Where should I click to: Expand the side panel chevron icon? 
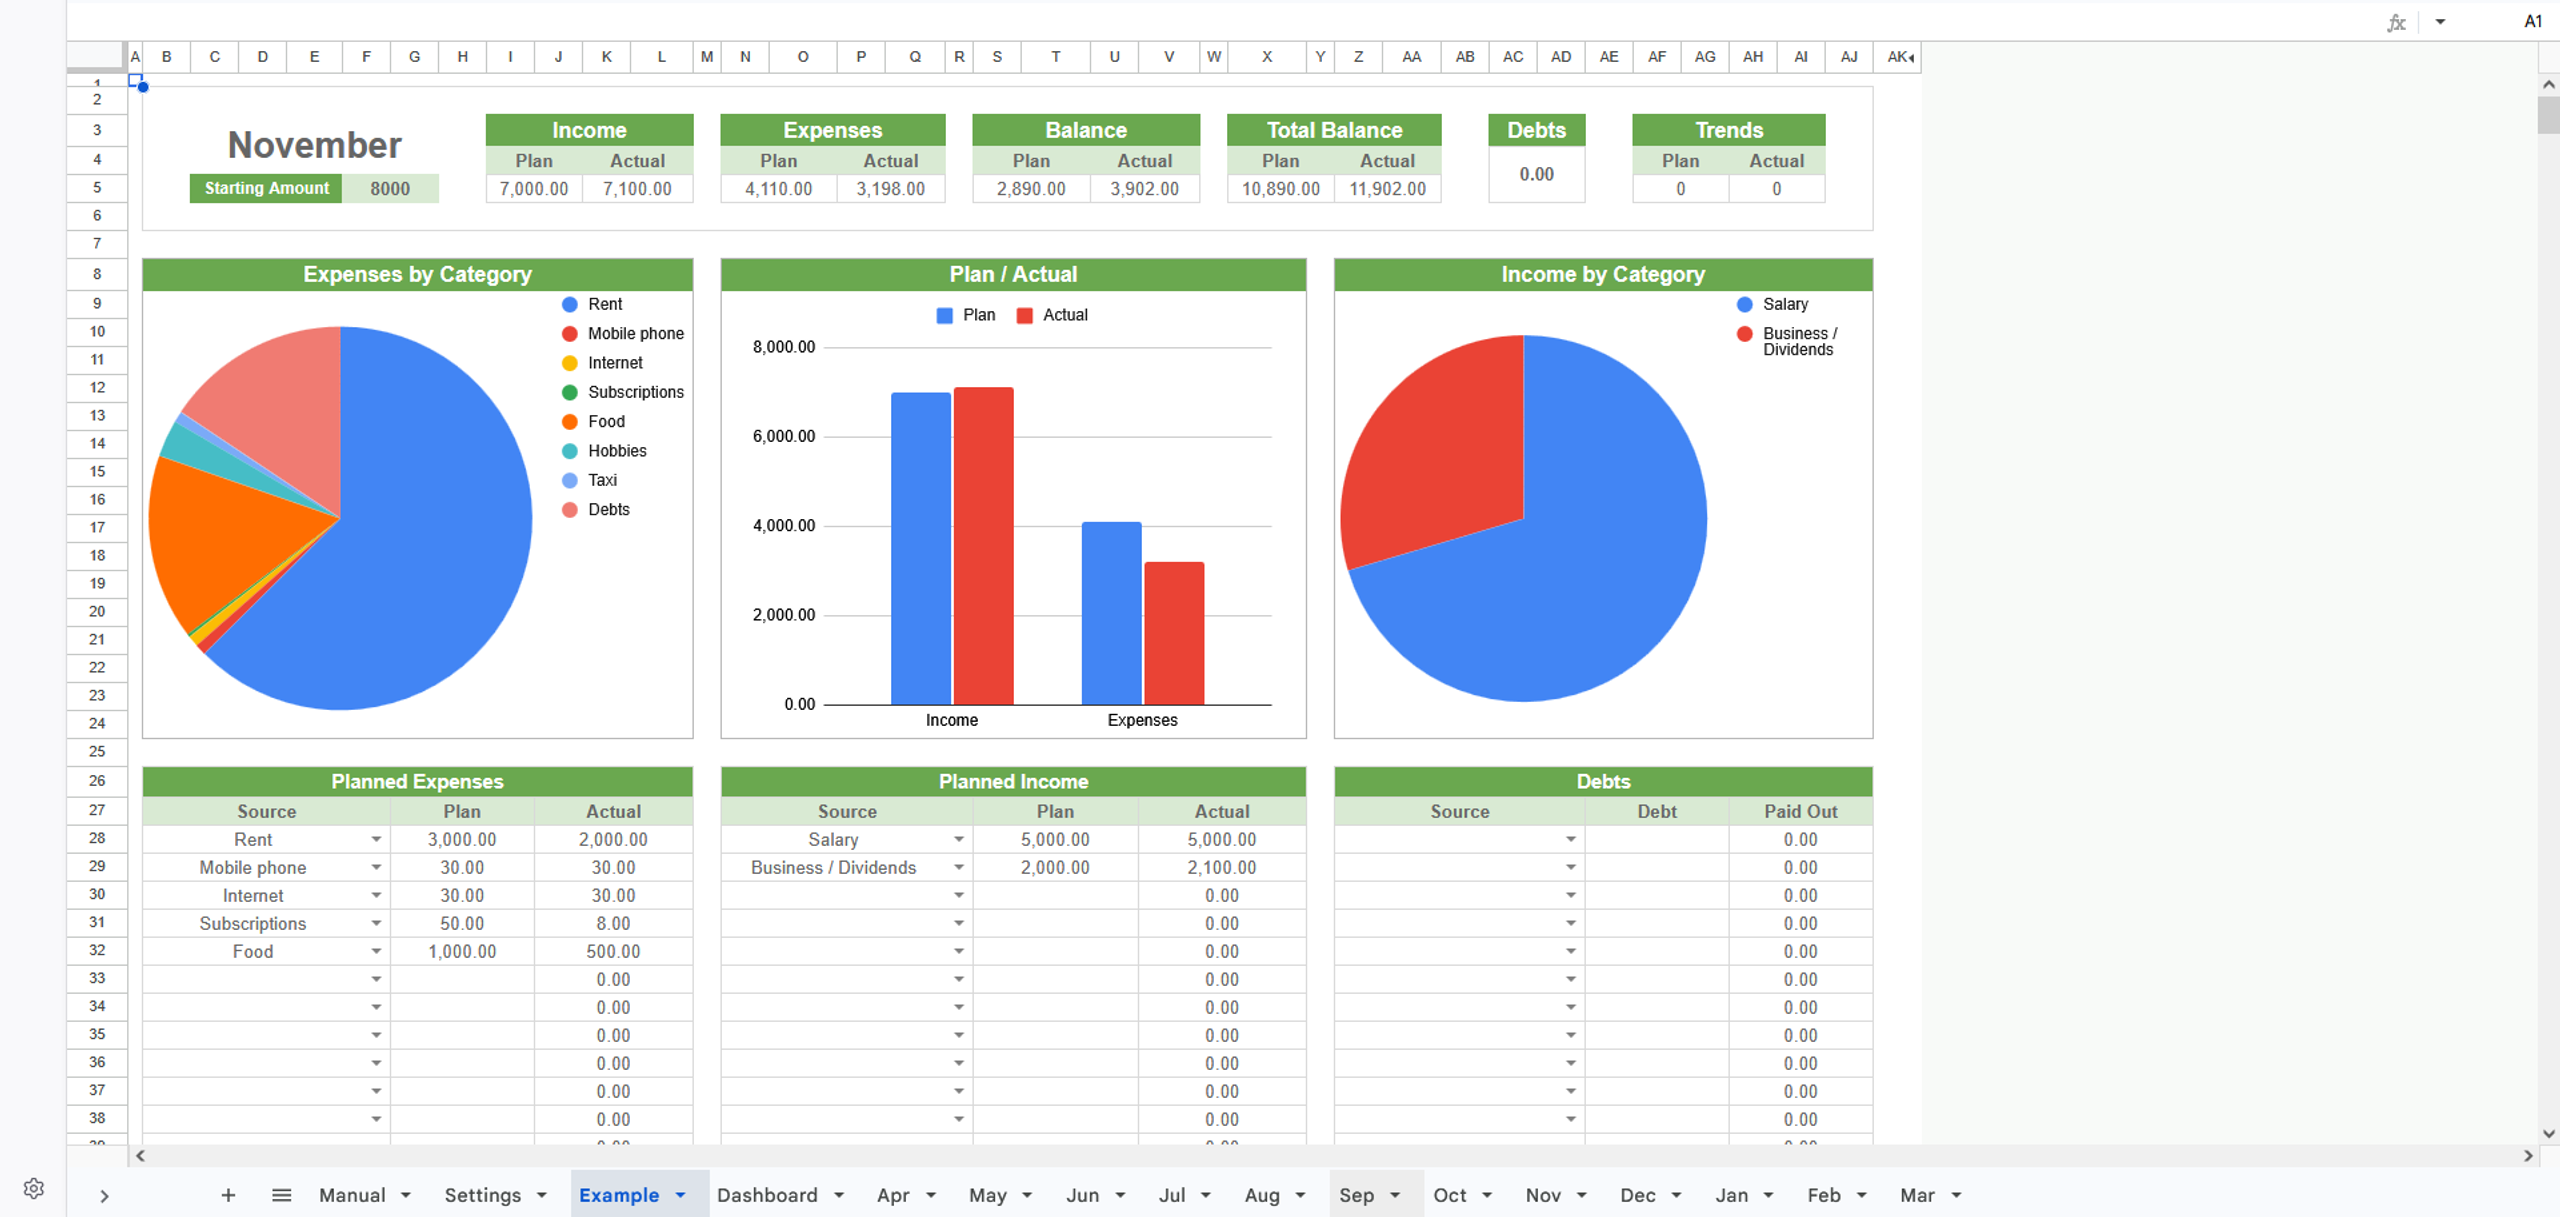pyautogui.click(x=104, y=1196)
